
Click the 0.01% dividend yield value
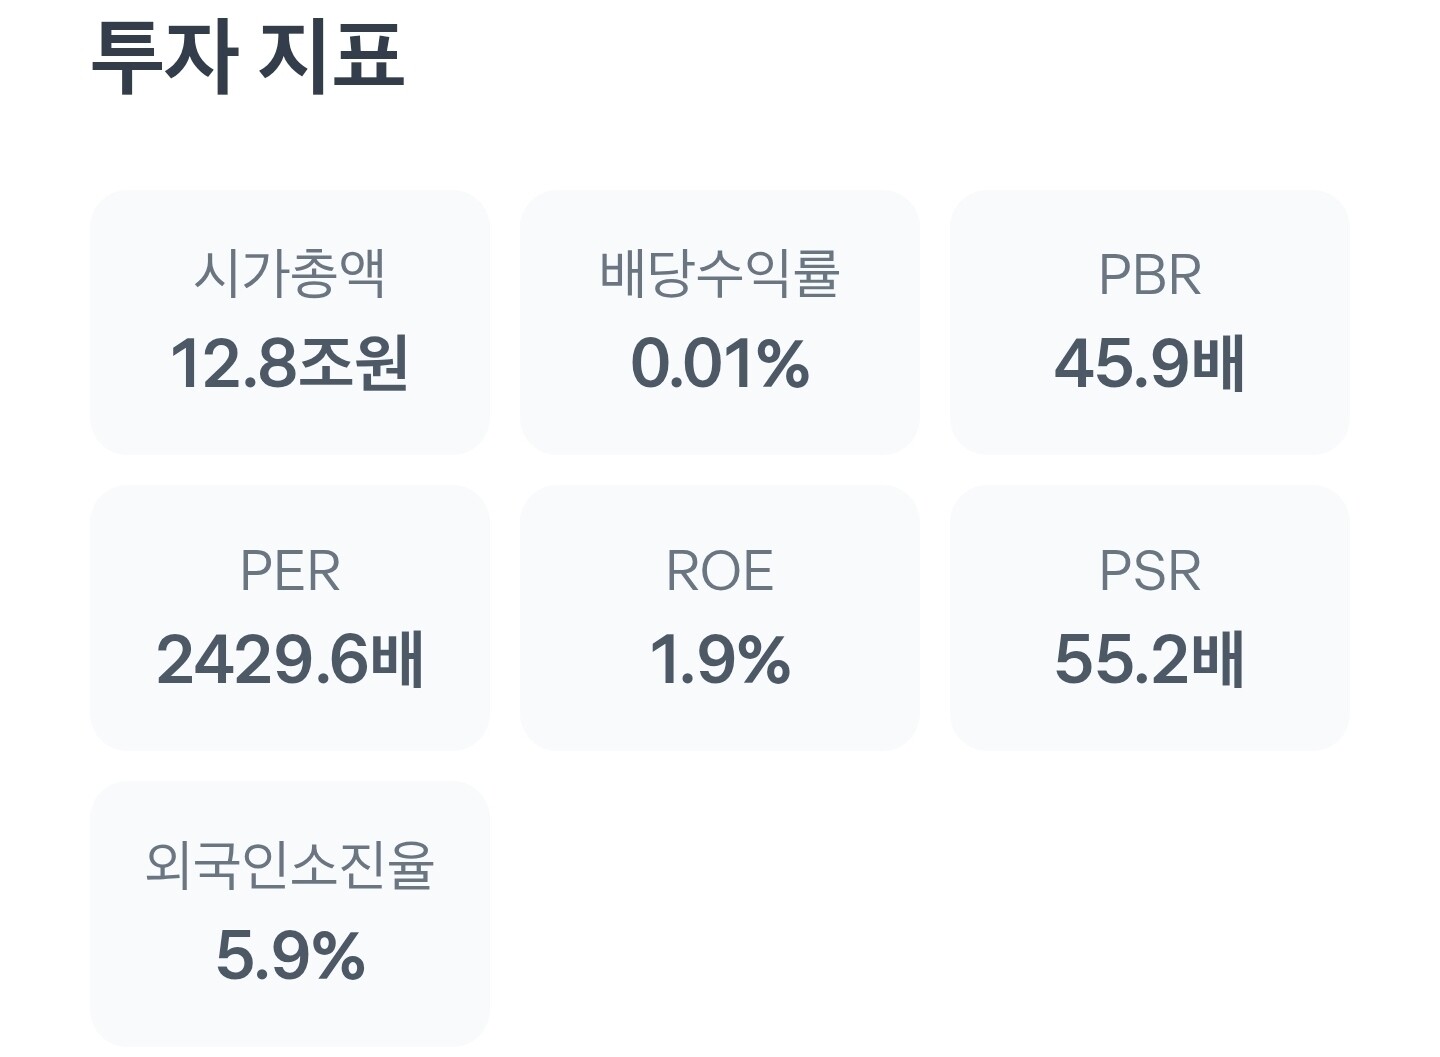click(719, 363)
